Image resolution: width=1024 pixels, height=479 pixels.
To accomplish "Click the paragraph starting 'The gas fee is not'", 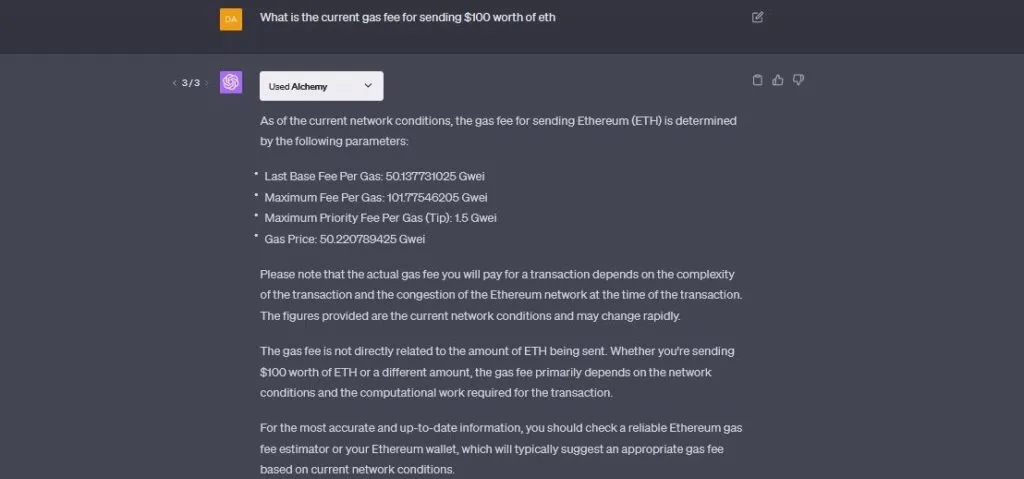I will [498, 371].
